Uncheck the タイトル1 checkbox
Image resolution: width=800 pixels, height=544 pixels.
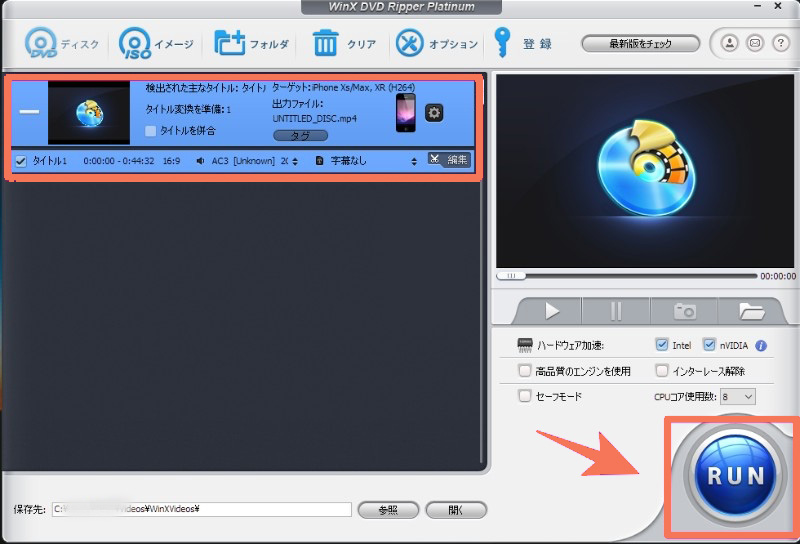[x=21, y=161]
